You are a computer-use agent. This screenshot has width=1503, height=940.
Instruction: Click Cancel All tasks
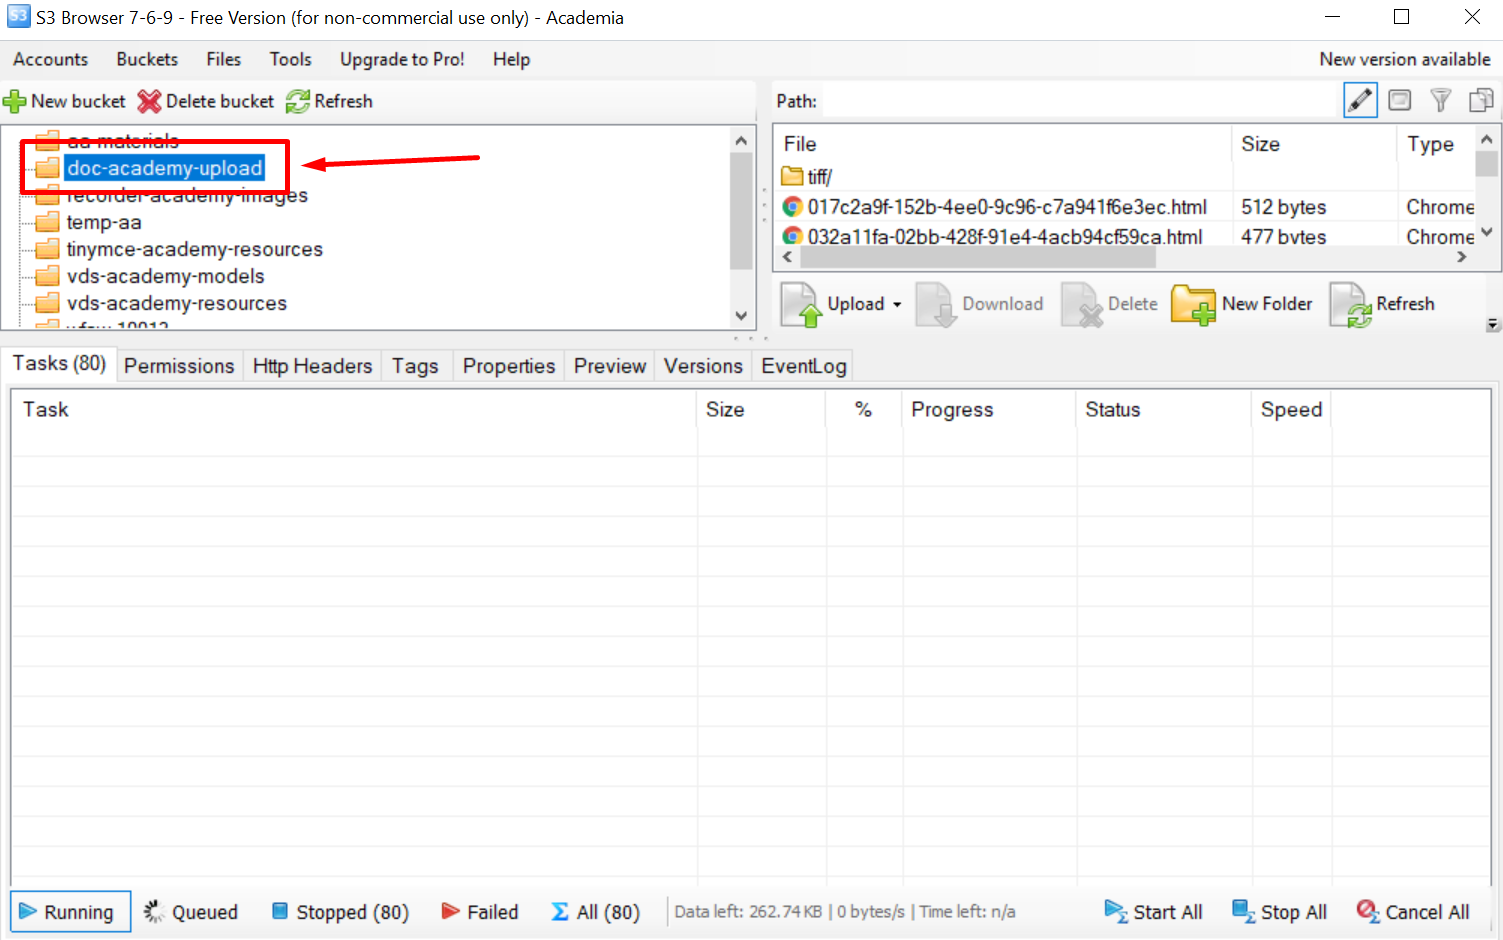tap(1413, 912)
